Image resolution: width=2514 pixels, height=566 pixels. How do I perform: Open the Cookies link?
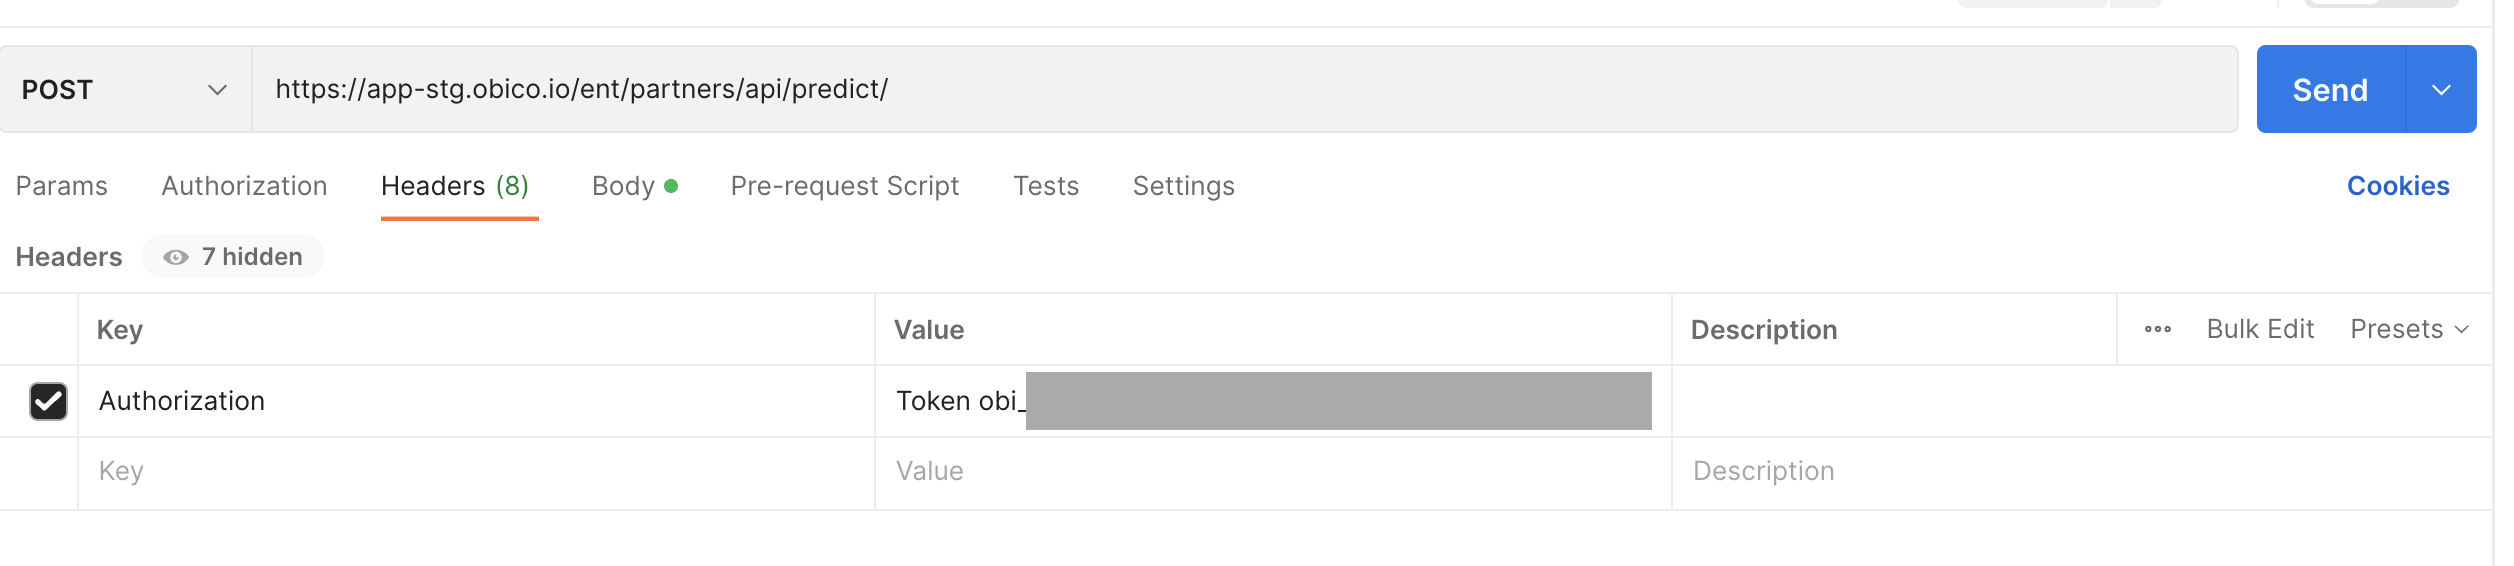click(2398, 186)
